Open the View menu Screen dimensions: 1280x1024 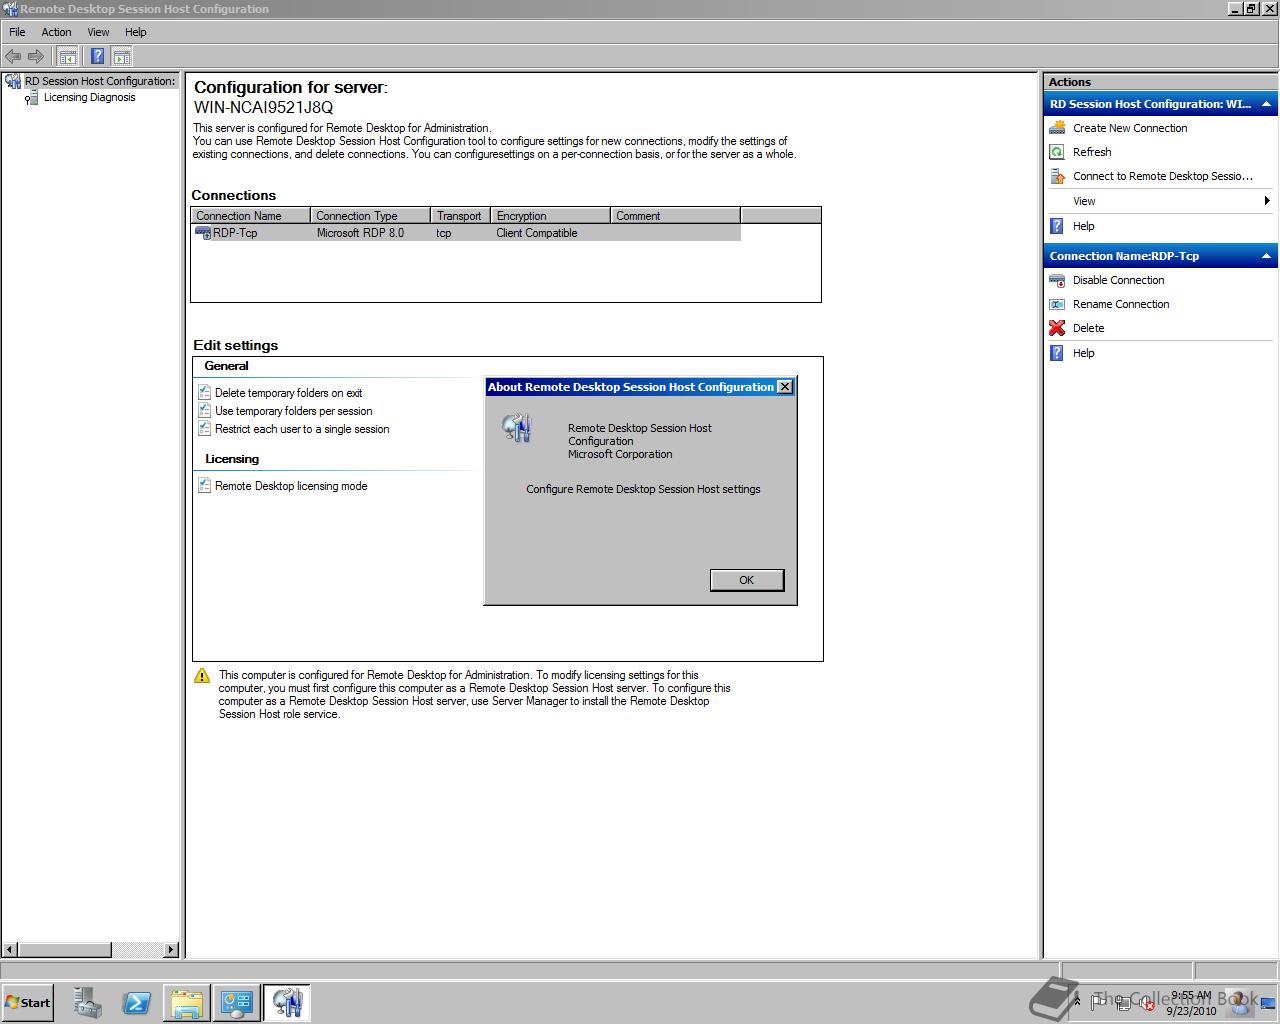pos(98,32)
